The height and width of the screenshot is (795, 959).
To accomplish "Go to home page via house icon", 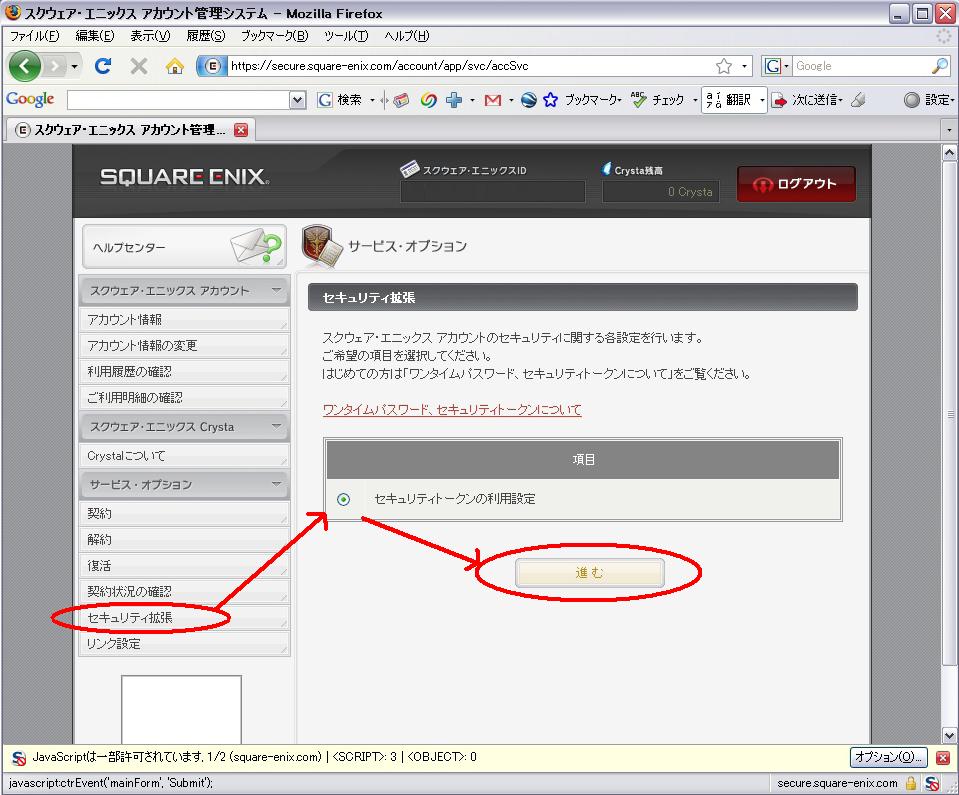I will click(175, 65).
